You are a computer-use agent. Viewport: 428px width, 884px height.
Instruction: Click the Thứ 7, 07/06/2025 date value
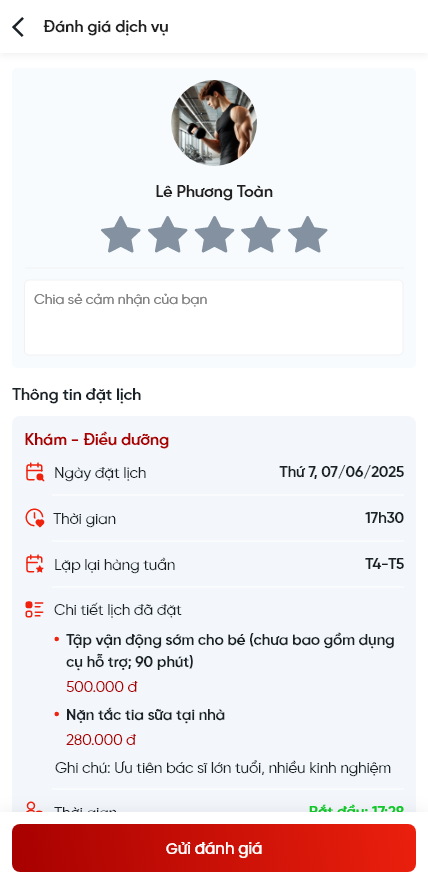pyautogui.click(x=342, y=472)
